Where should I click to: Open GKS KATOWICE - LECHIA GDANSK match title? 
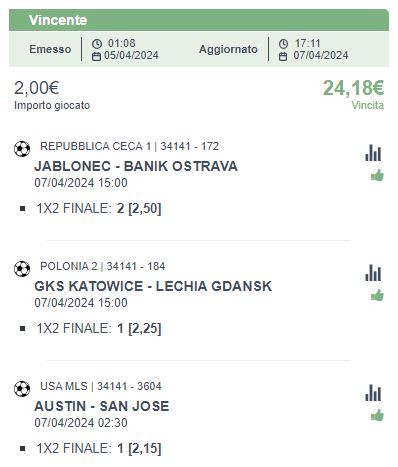153,286
